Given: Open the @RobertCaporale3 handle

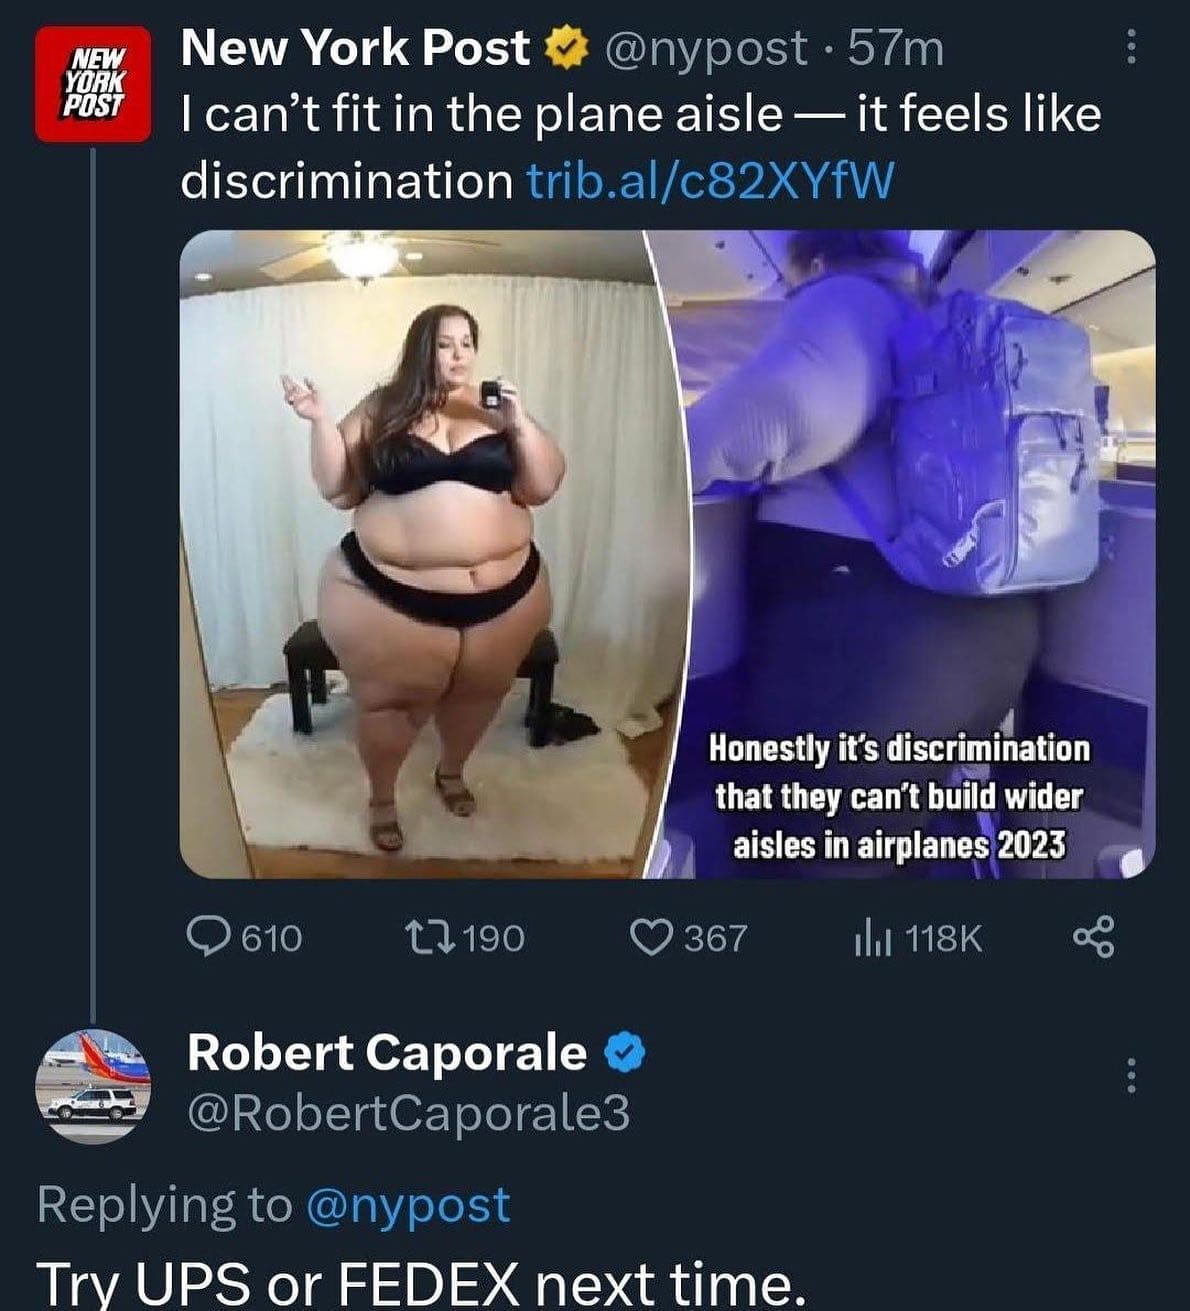Looking at the screenshot, I should (x=408, y=1112).
